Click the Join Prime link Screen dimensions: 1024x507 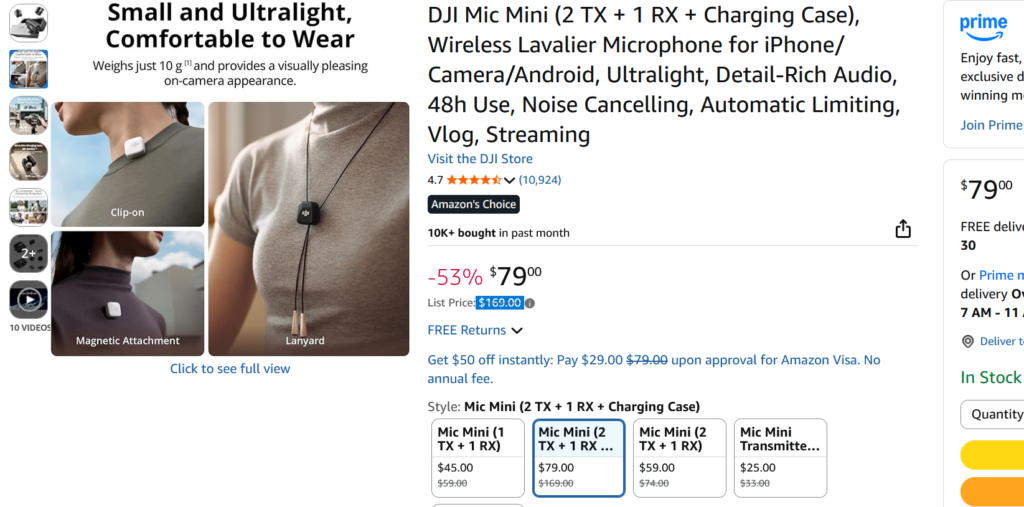(991, 125)
